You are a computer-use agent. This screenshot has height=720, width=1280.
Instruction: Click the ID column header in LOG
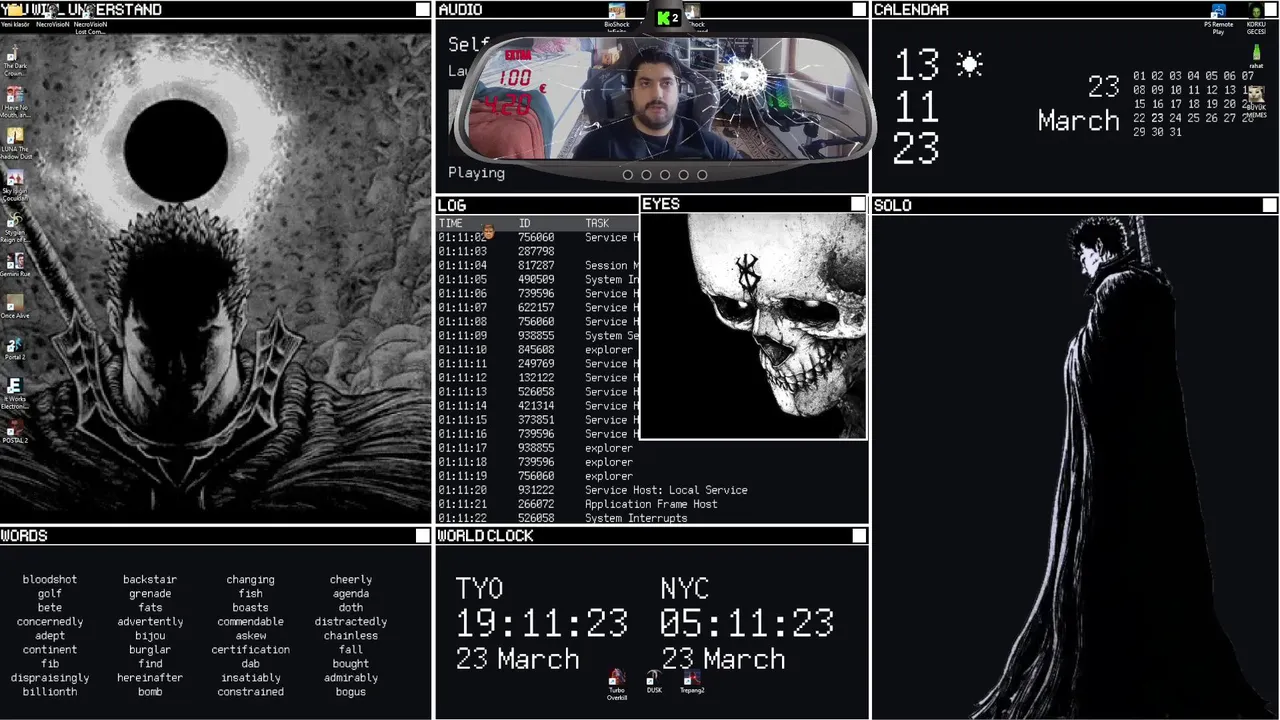[524, 224]
